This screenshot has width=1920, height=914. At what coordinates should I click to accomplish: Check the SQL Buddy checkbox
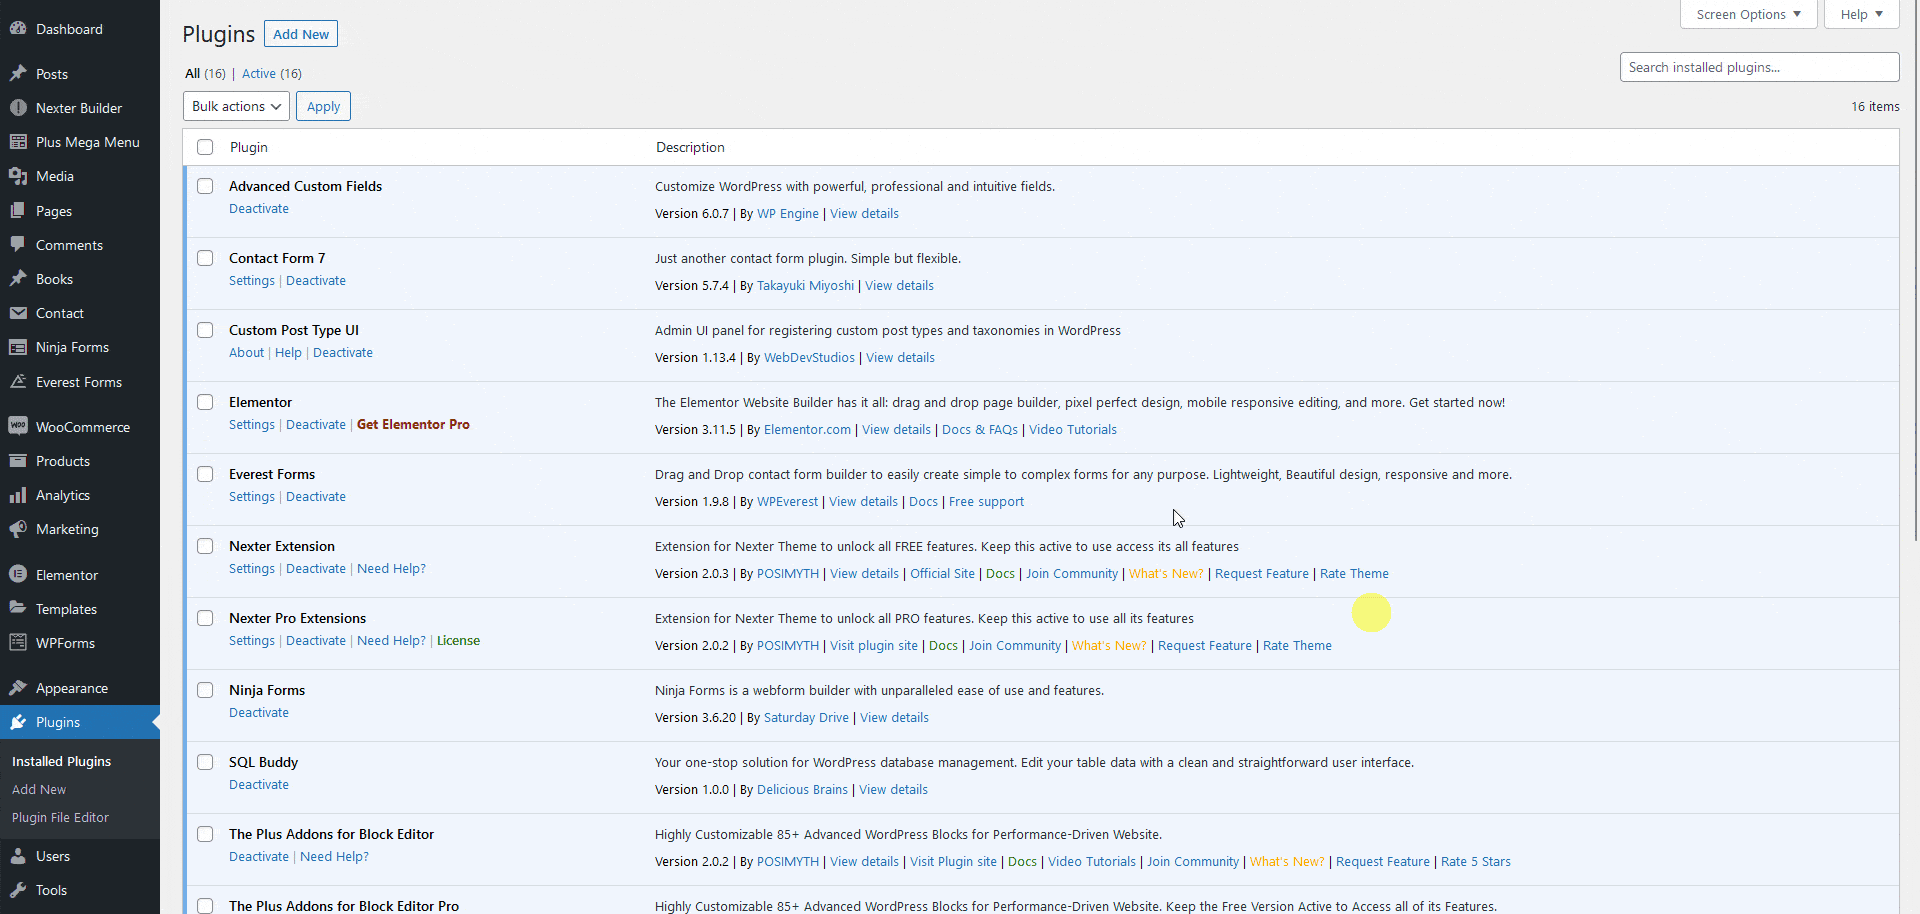(205, 762)
